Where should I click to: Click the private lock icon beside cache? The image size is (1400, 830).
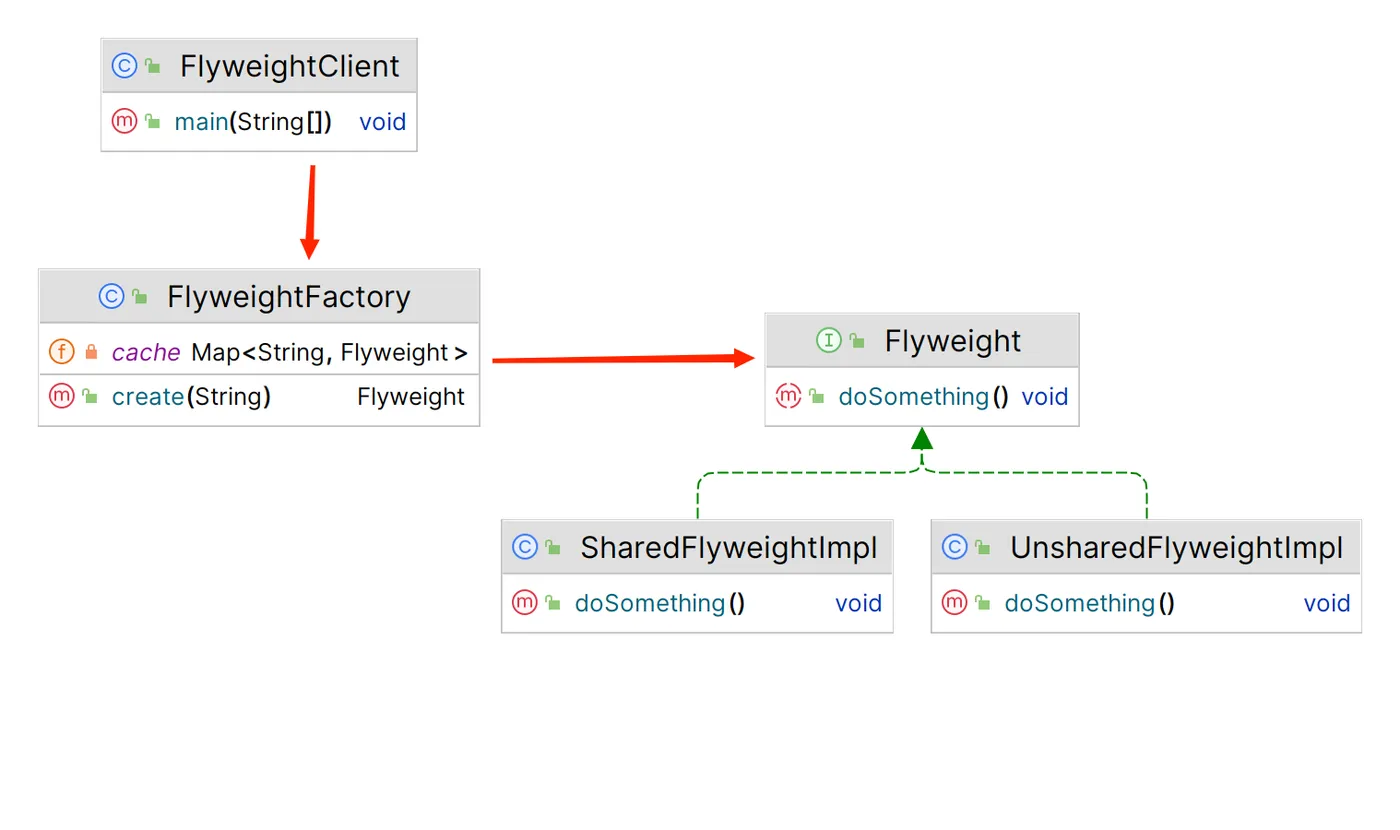(91, 352)
